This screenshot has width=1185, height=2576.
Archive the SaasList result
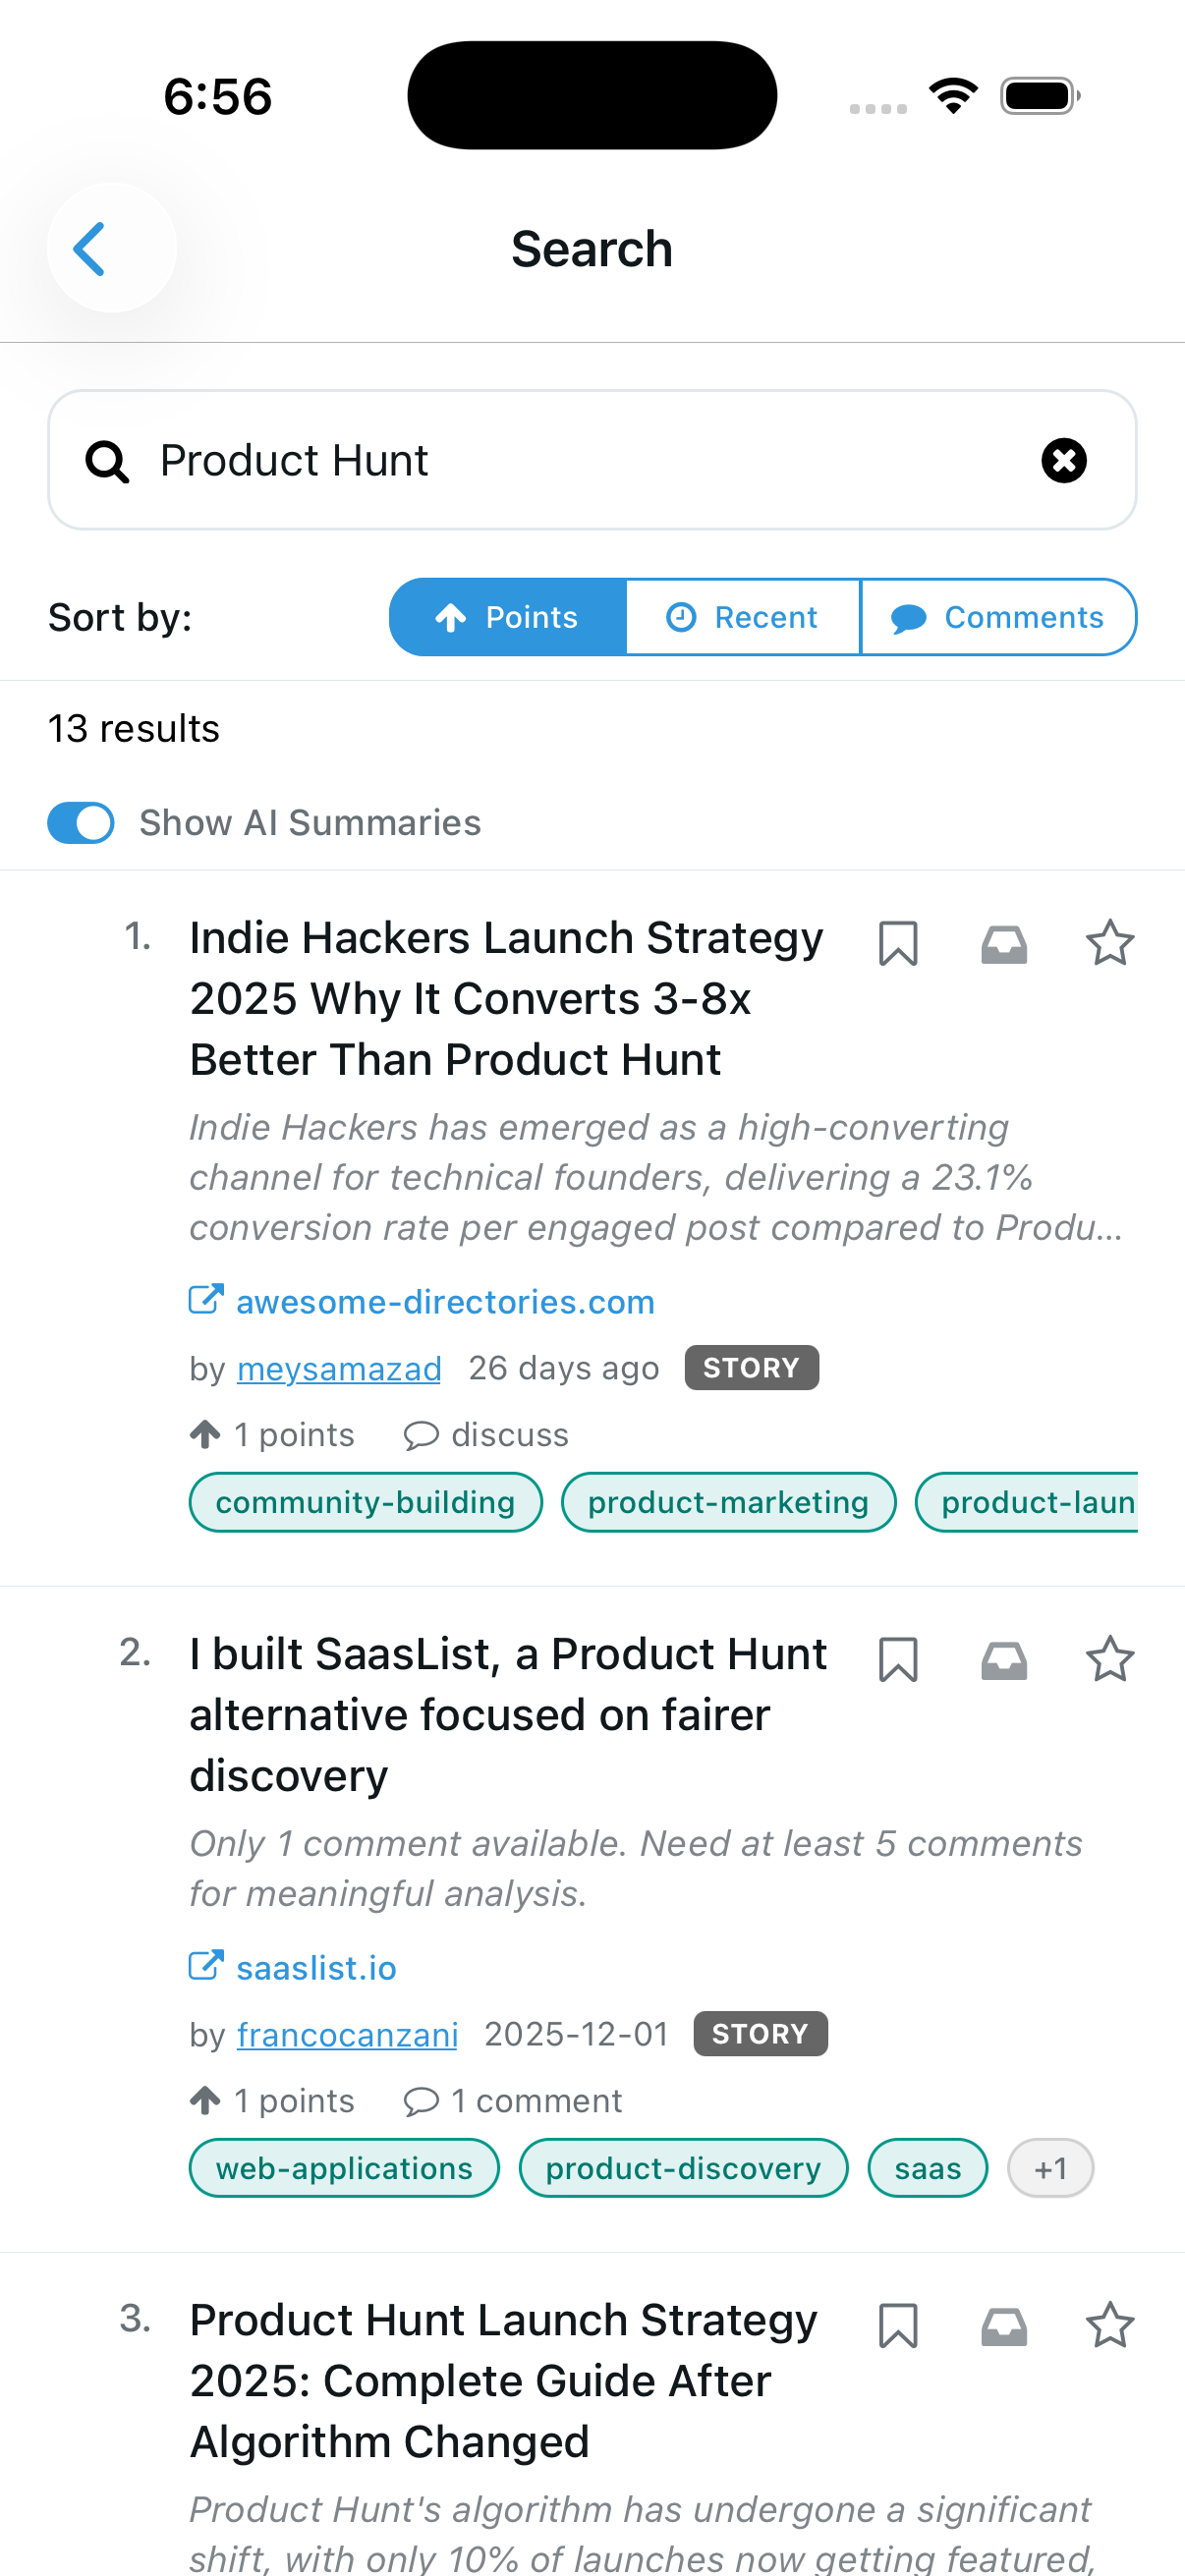(1005, 1659)
